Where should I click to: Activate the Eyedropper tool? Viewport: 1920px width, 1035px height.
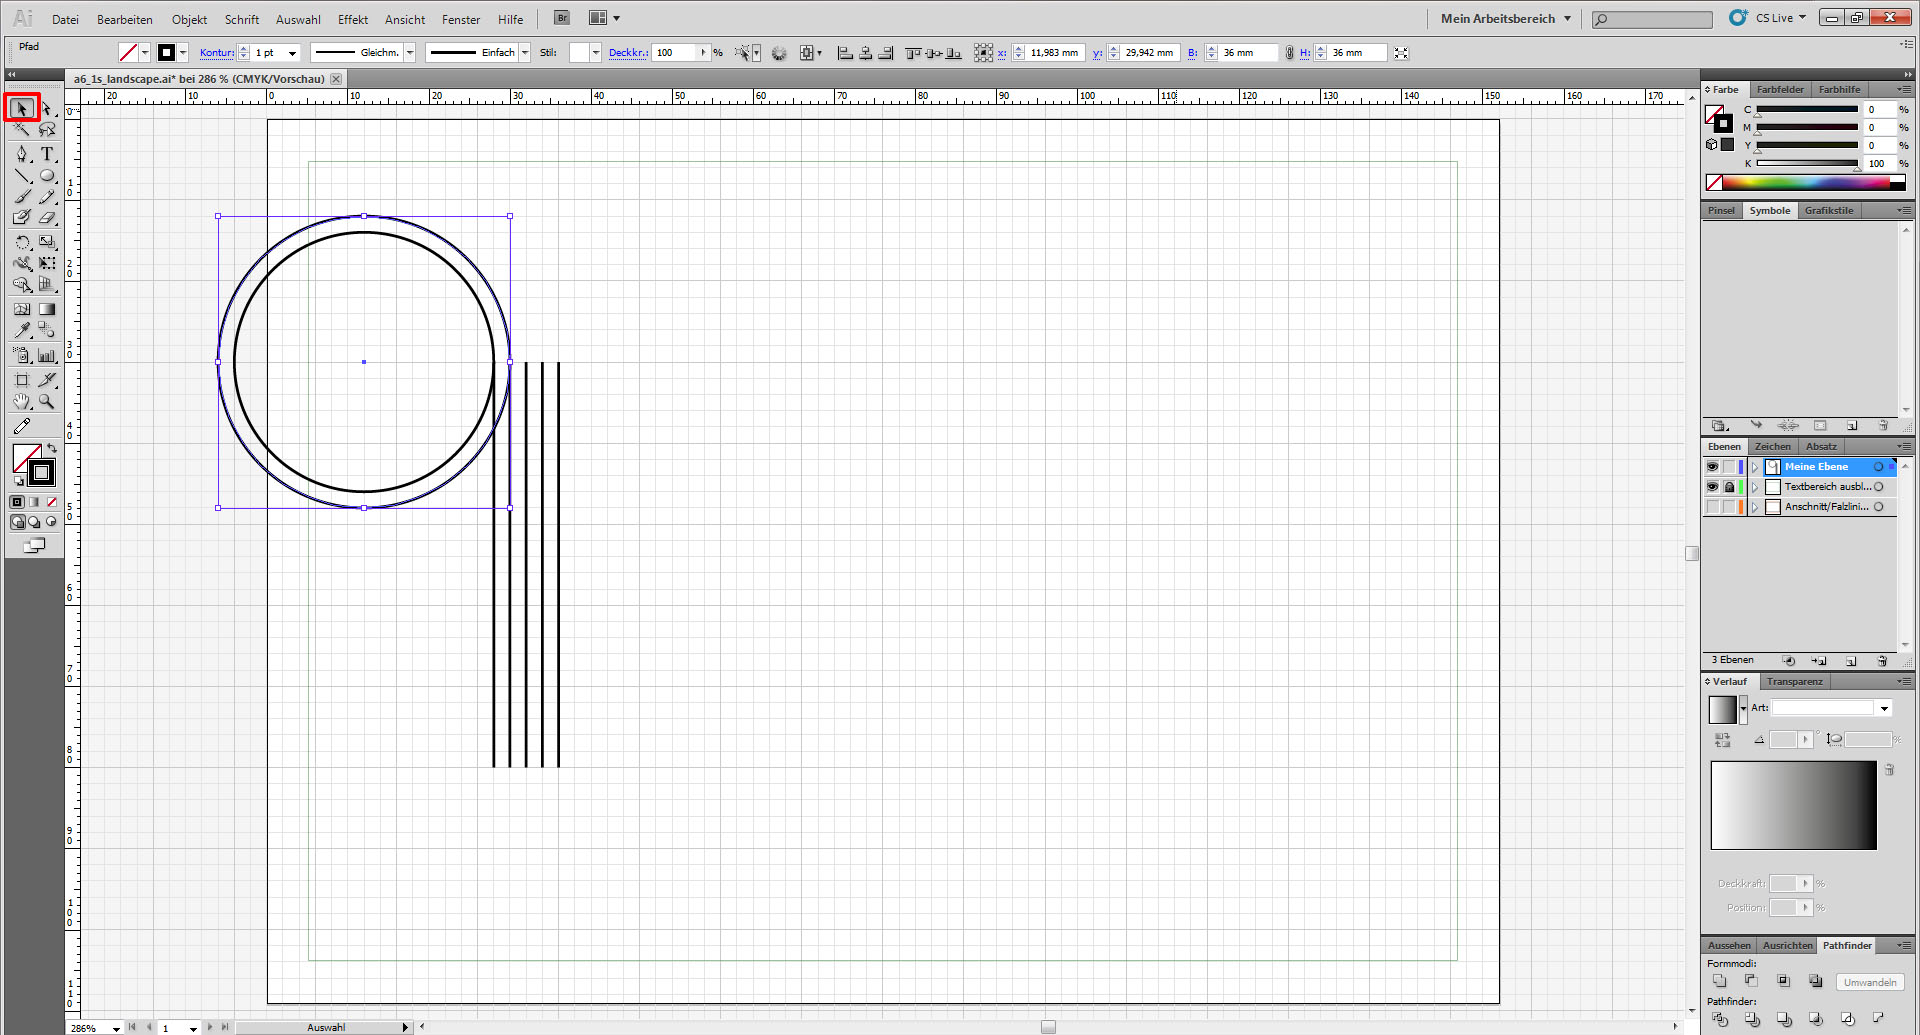click(22, 330)
